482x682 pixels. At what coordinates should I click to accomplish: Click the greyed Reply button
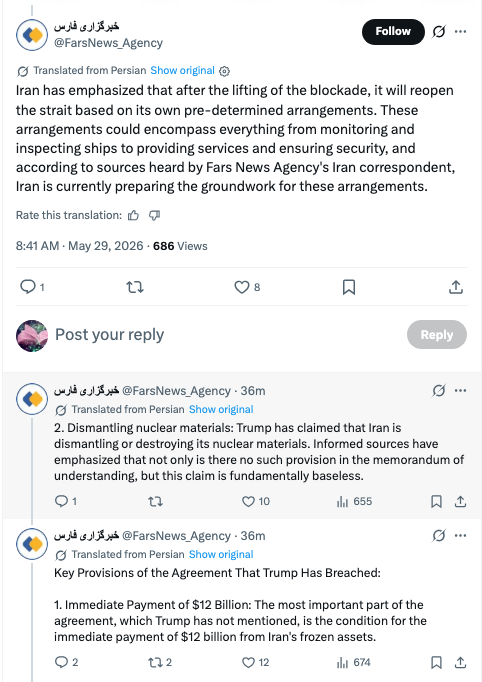[437, 334]
